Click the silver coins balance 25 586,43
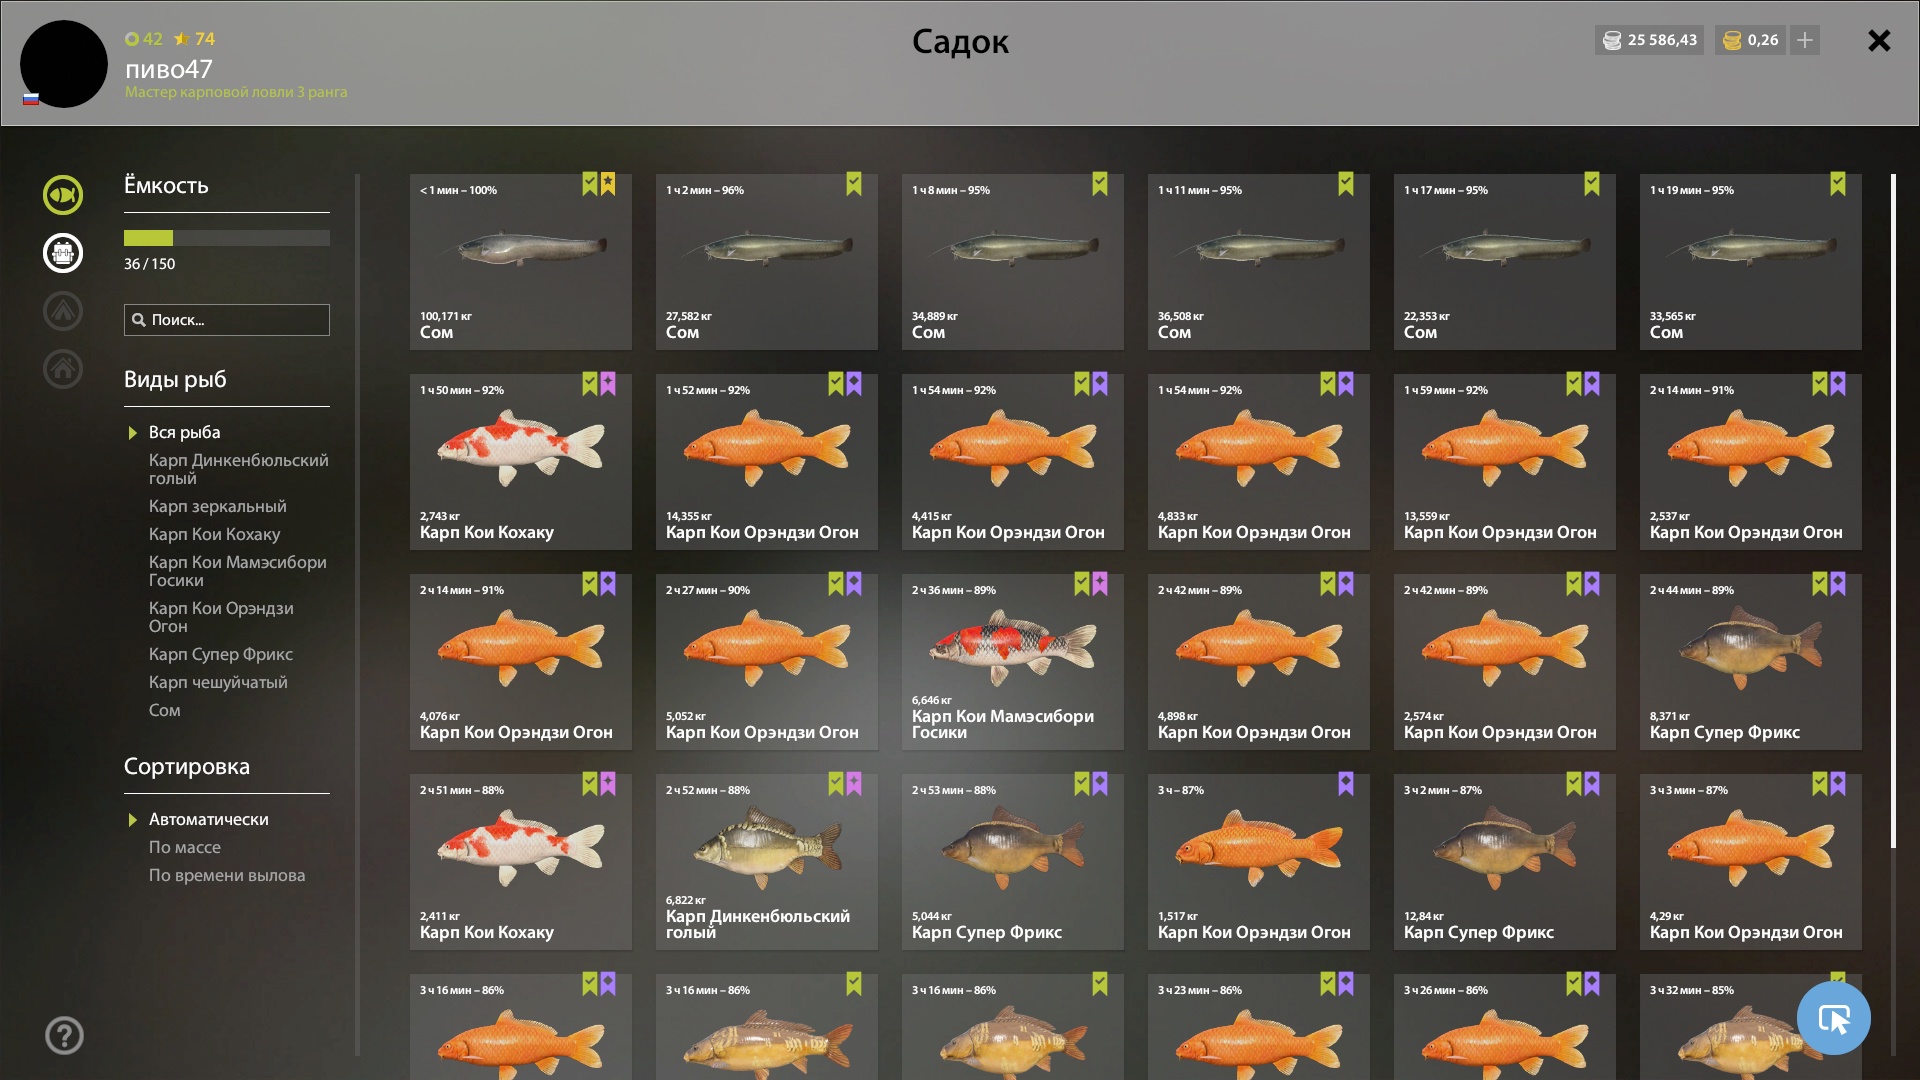 click(1649, 40)
